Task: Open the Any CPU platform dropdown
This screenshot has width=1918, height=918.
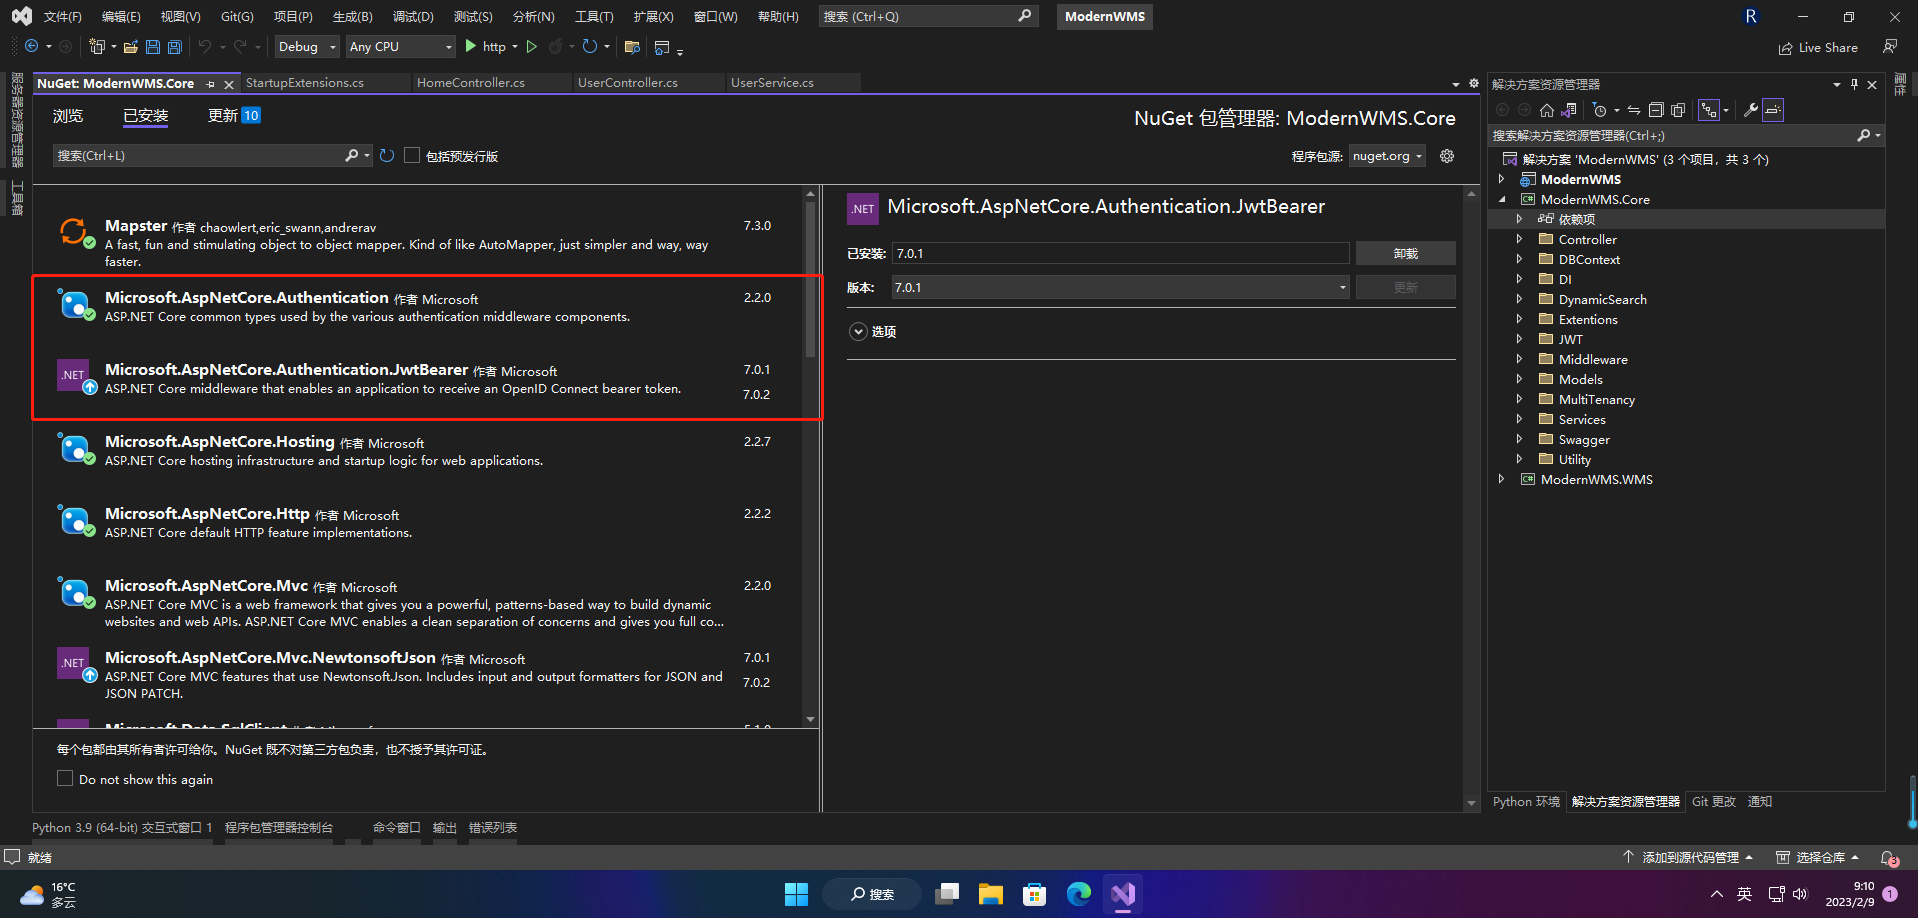Action: click(x=400, y=46)
